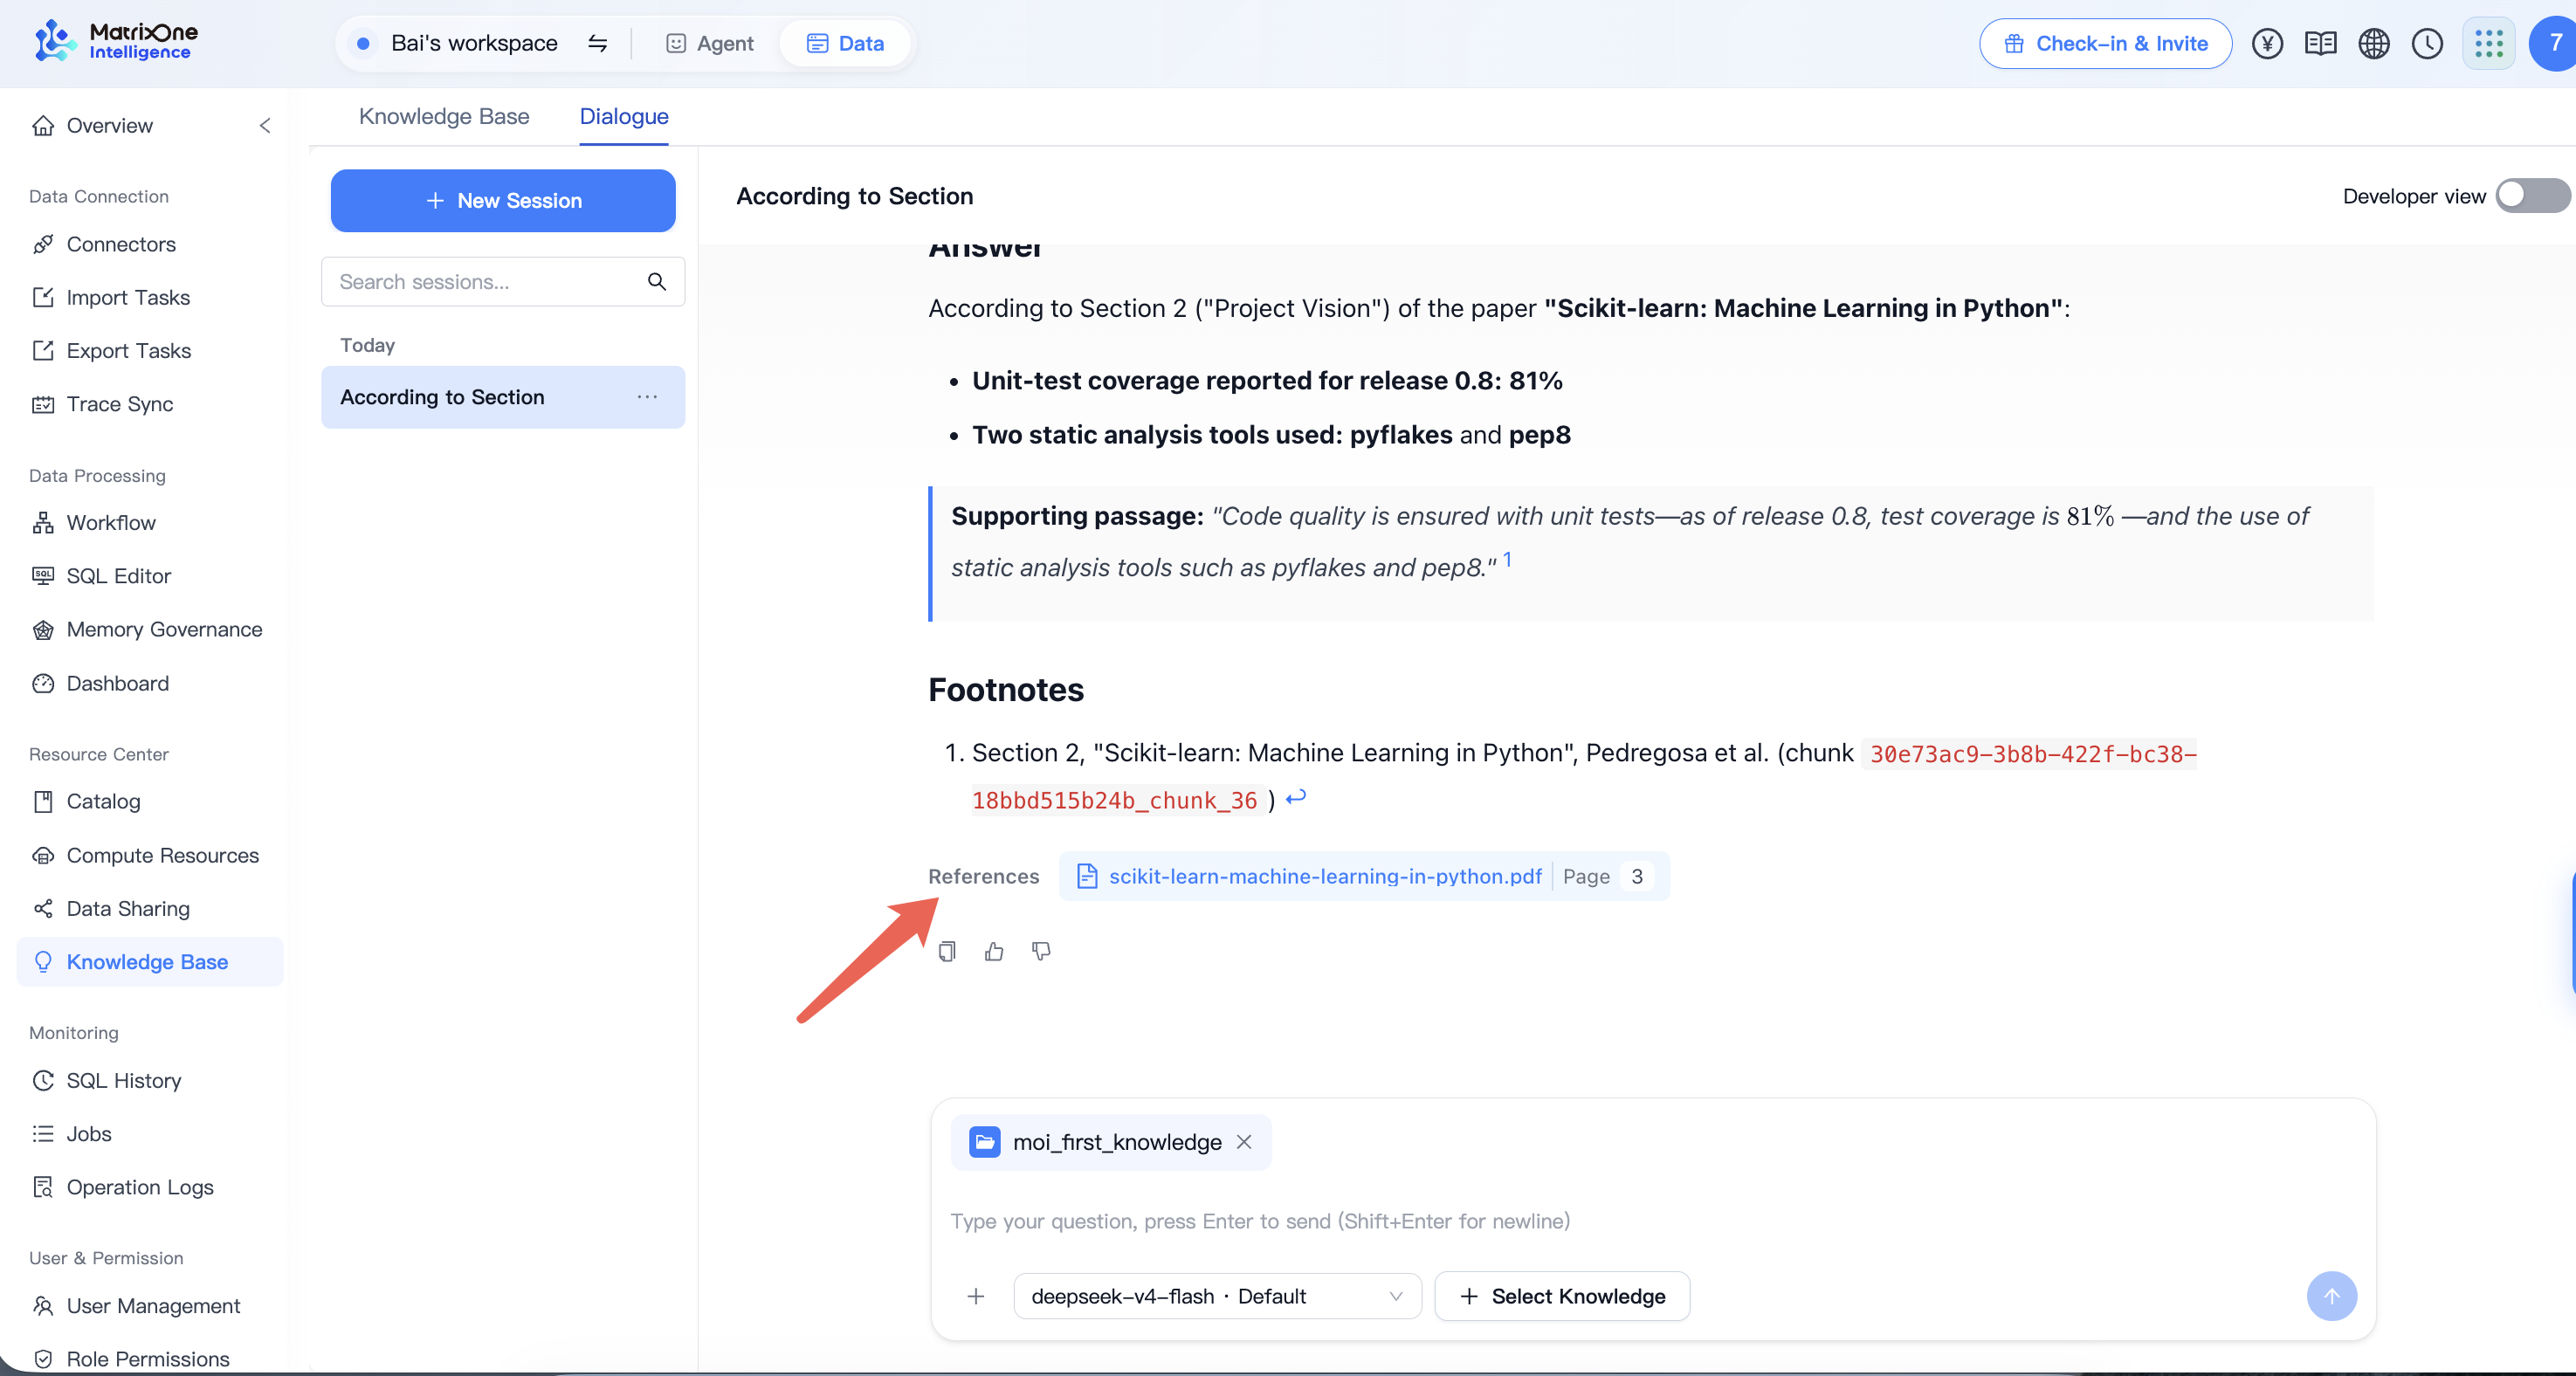The width and height of the screenshot is (2576, 1376).
Task: Open the documentation book icon
Action: pos(2320,43)
